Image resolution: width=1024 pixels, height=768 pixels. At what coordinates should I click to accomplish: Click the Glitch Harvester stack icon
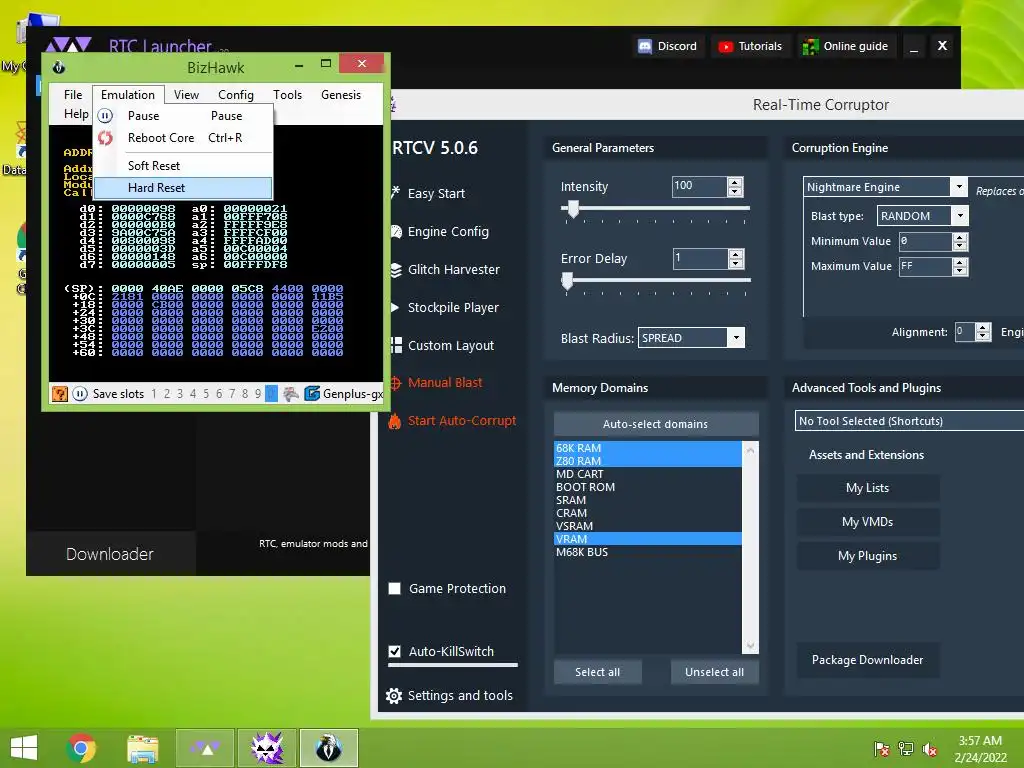[x=396, y=270]
